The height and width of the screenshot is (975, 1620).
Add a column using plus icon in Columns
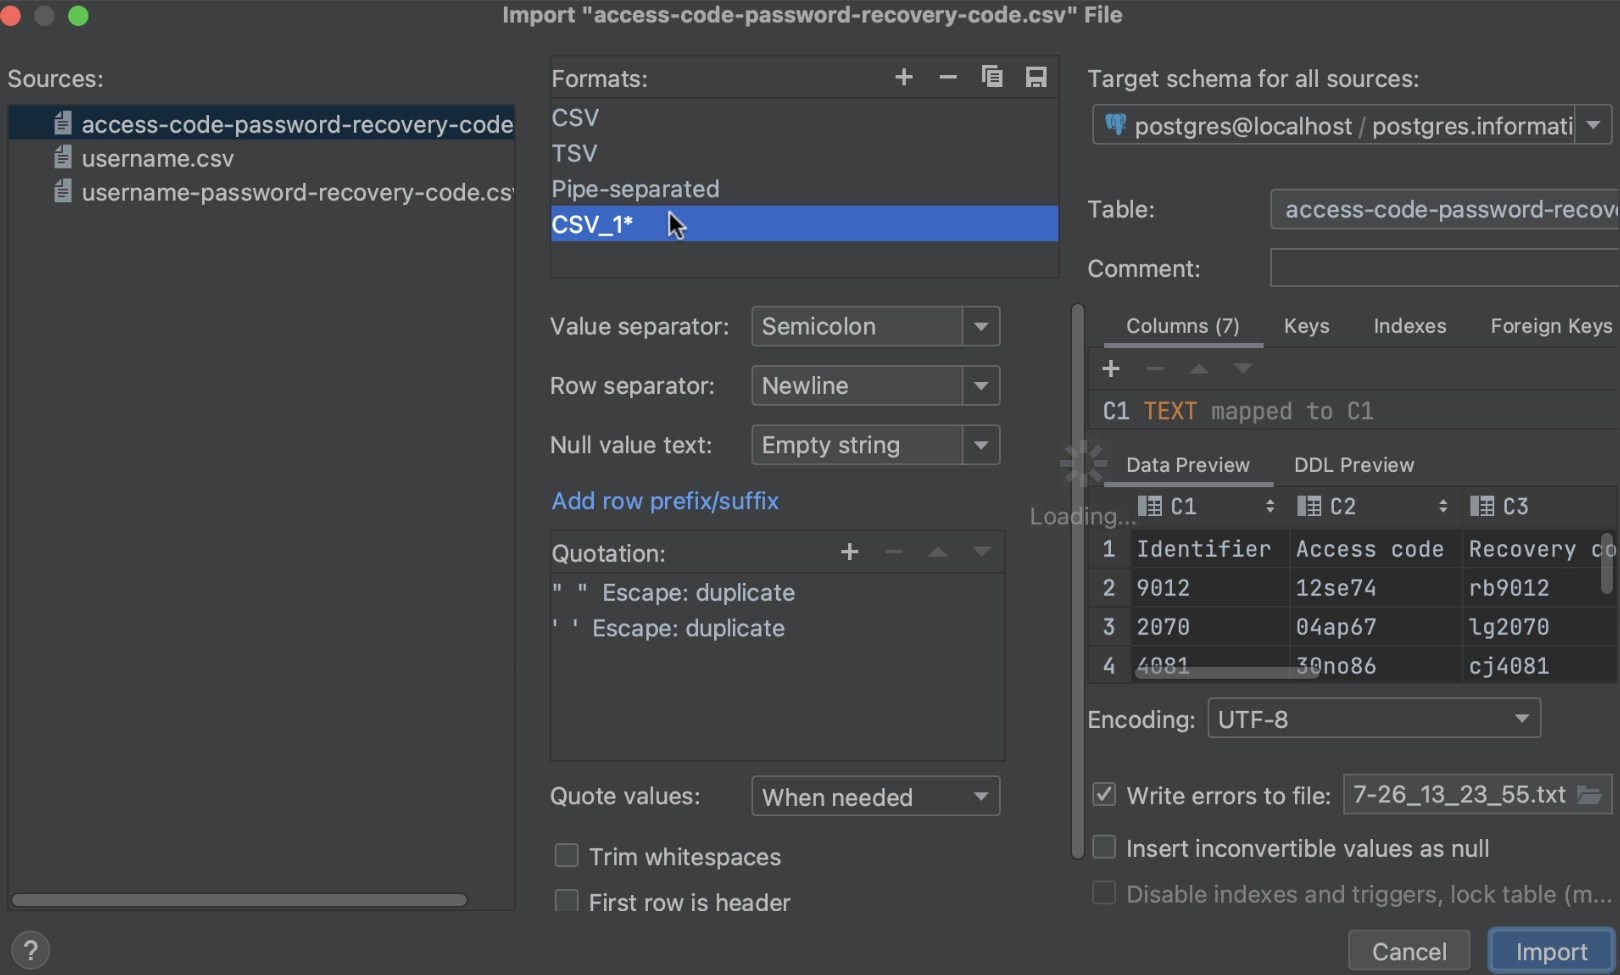[x=1110, y=368]
